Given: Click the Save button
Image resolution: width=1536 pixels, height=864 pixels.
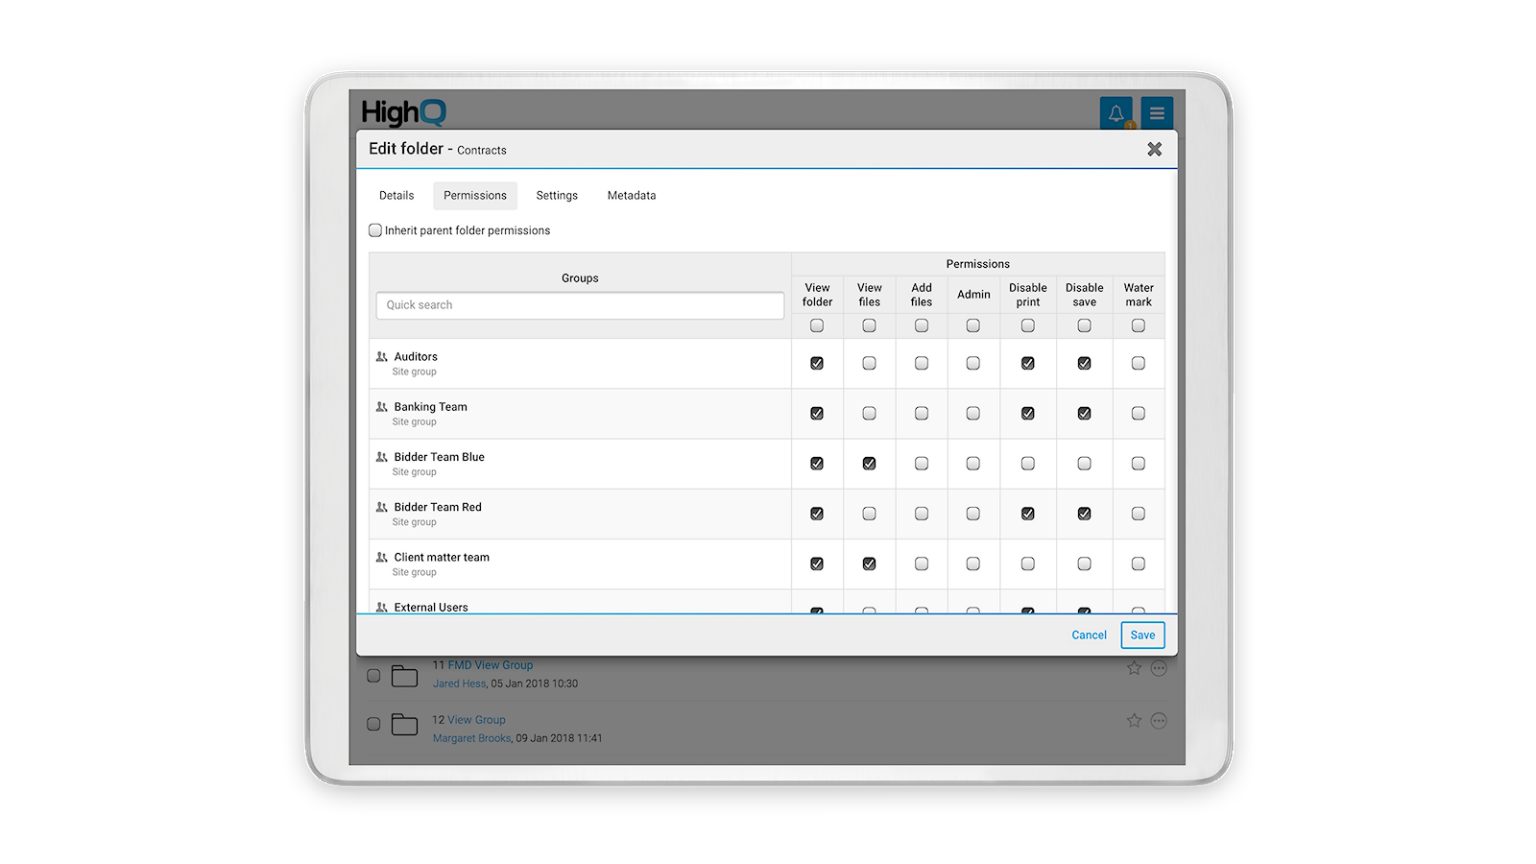Looking at the screenshot, I should (x=1142, y=634).
